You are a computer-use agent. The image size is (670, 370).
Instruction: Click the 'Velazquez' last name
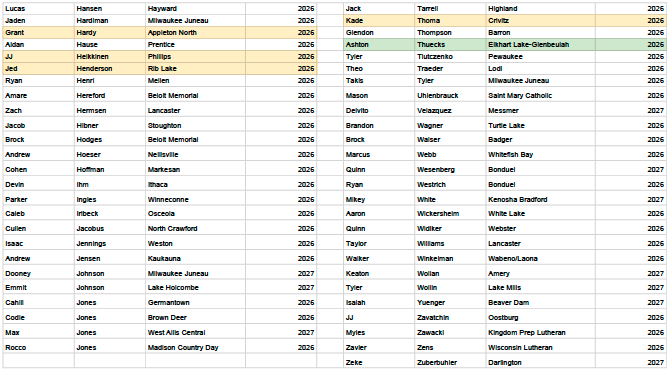[450, 110]
